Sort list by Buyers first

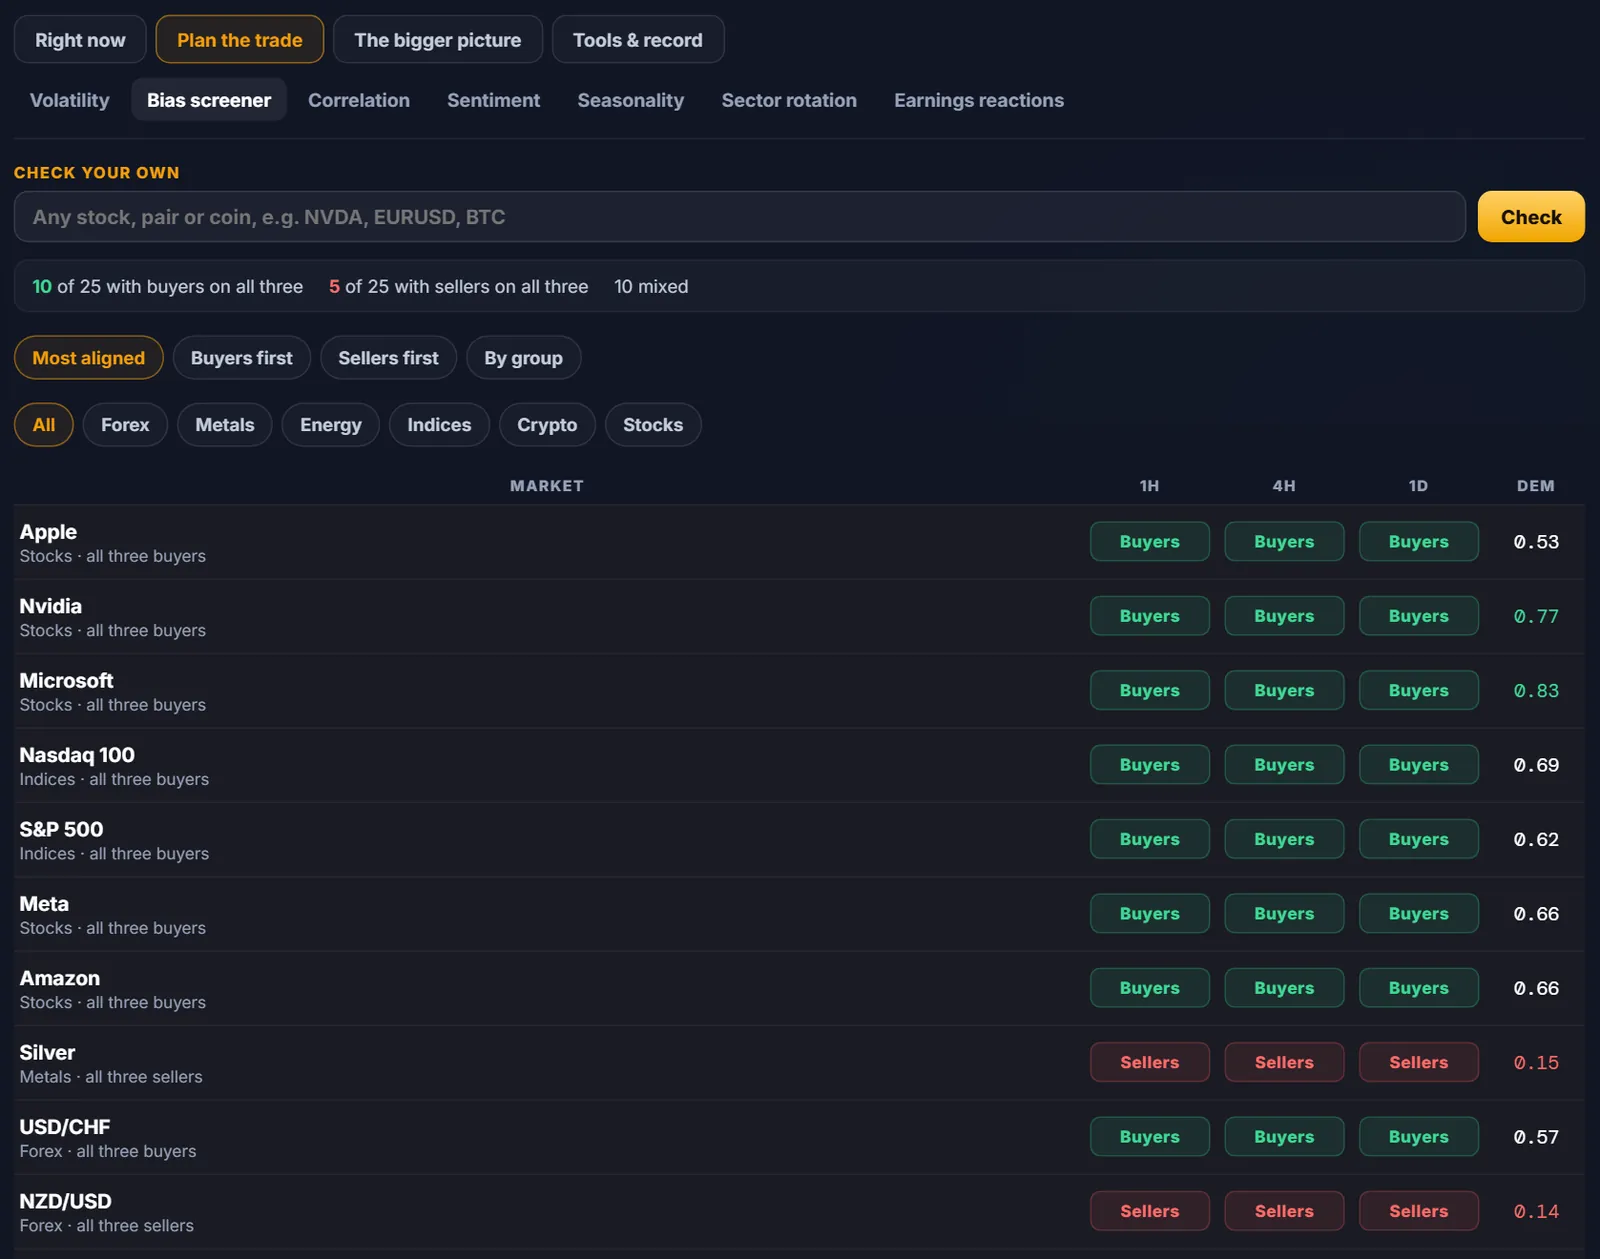(x=241, y=358)
